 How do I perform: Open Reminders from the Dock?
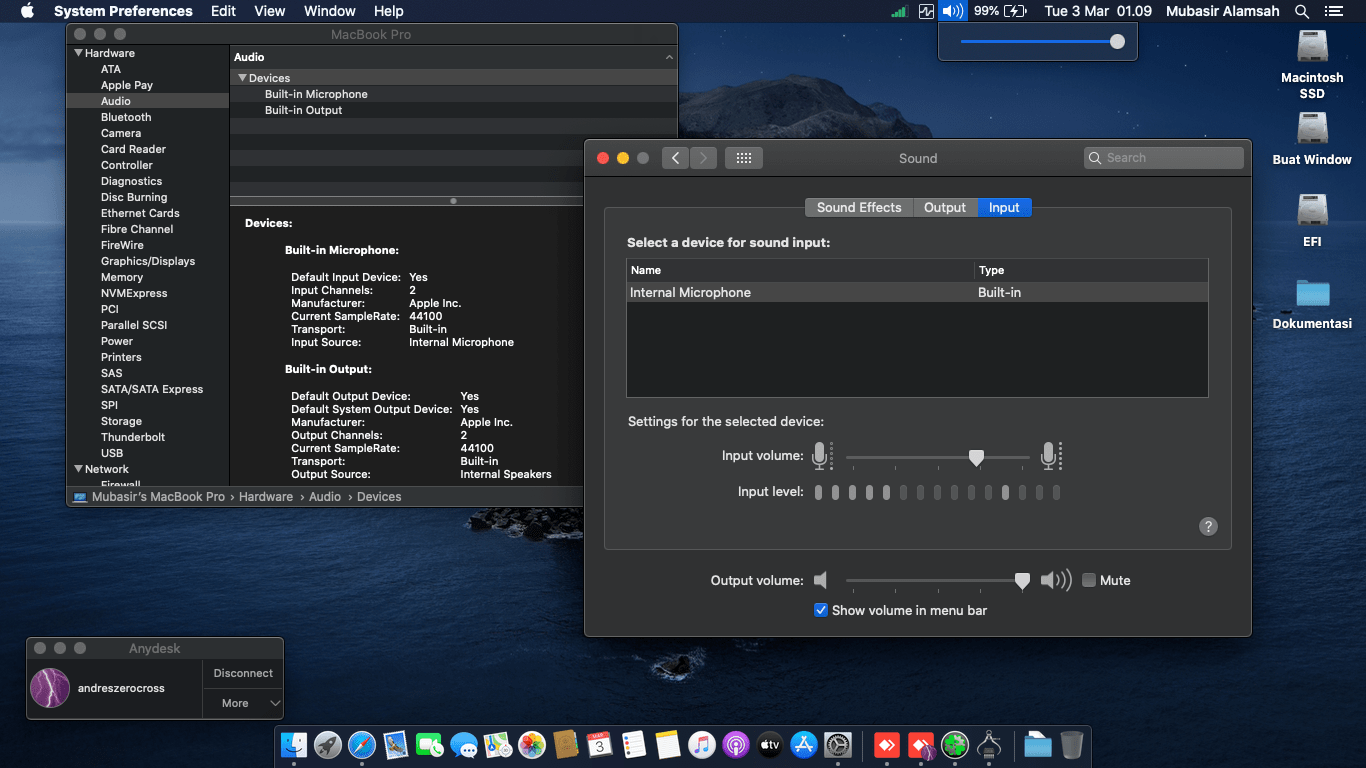tap(634, 745)
